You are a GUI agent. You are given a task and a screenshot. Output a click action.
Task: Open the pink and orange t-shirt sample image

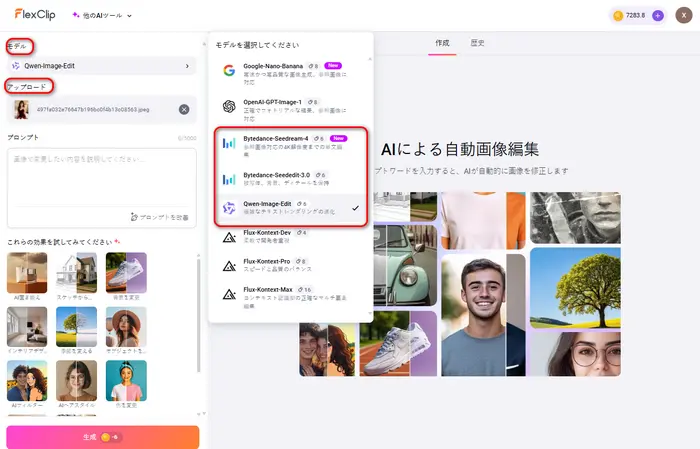(483, 221)
